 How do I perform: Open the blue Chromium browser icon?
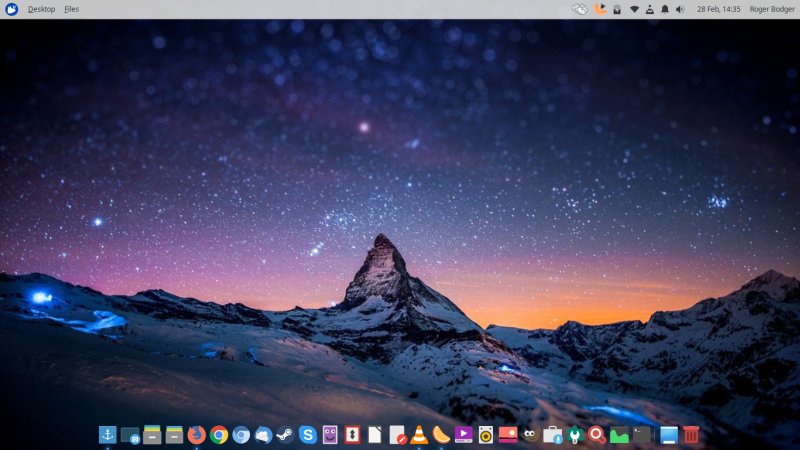pos(241,435)
